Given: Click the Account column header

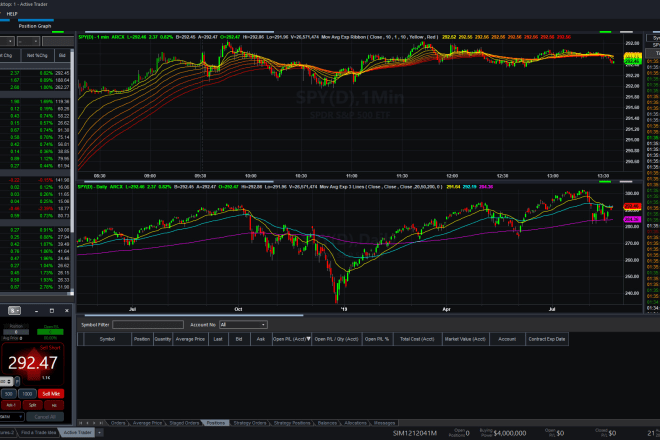Looking at the screenshot, I should (x=507, y=339).
